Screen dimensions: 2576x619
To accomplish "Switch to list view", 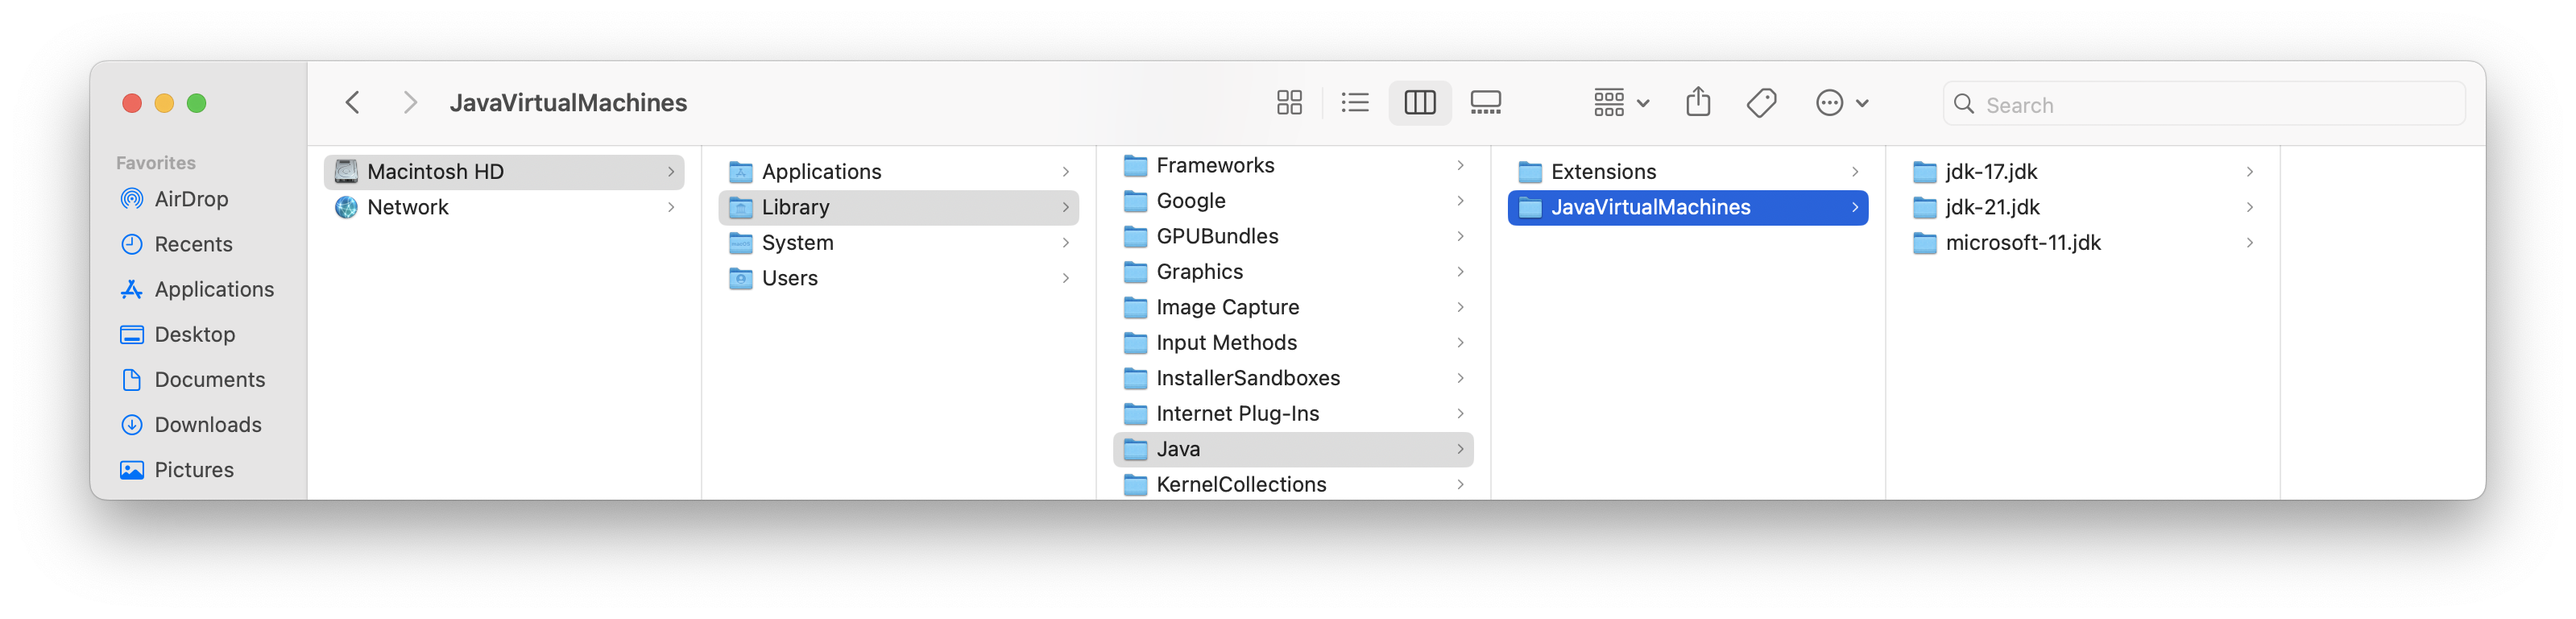I will coord(1355,102).
